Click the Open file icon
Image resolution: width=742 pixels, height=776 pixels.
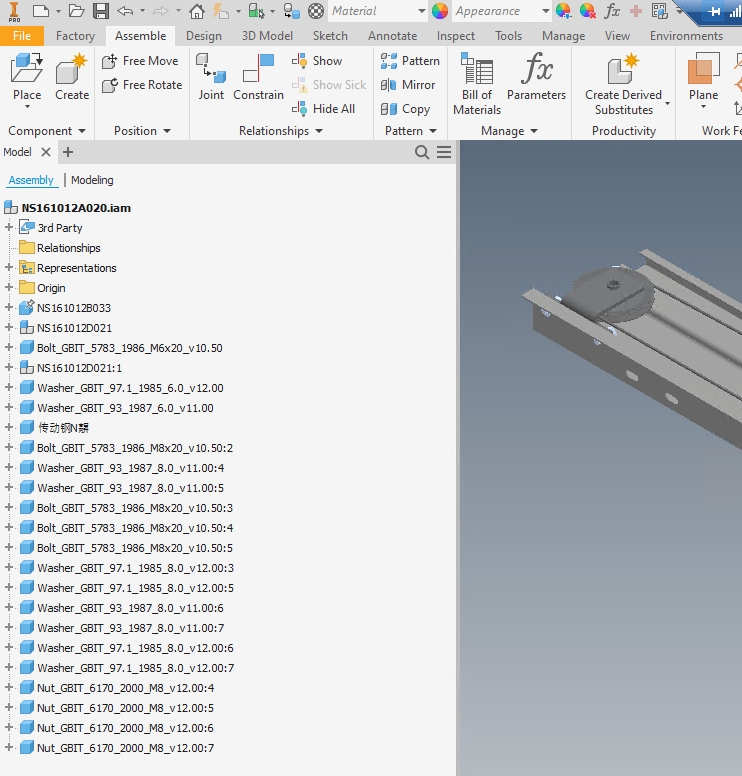[x=76, y=11]
